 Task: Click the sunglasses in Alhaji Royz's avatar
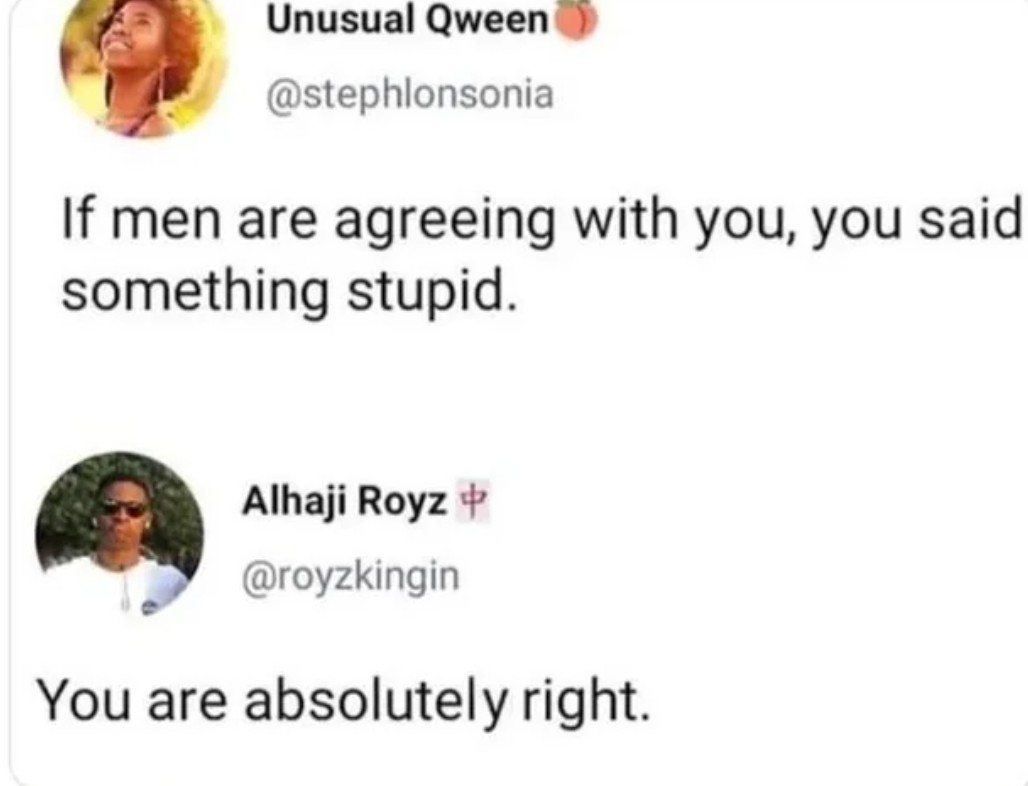tap(122, 509)
